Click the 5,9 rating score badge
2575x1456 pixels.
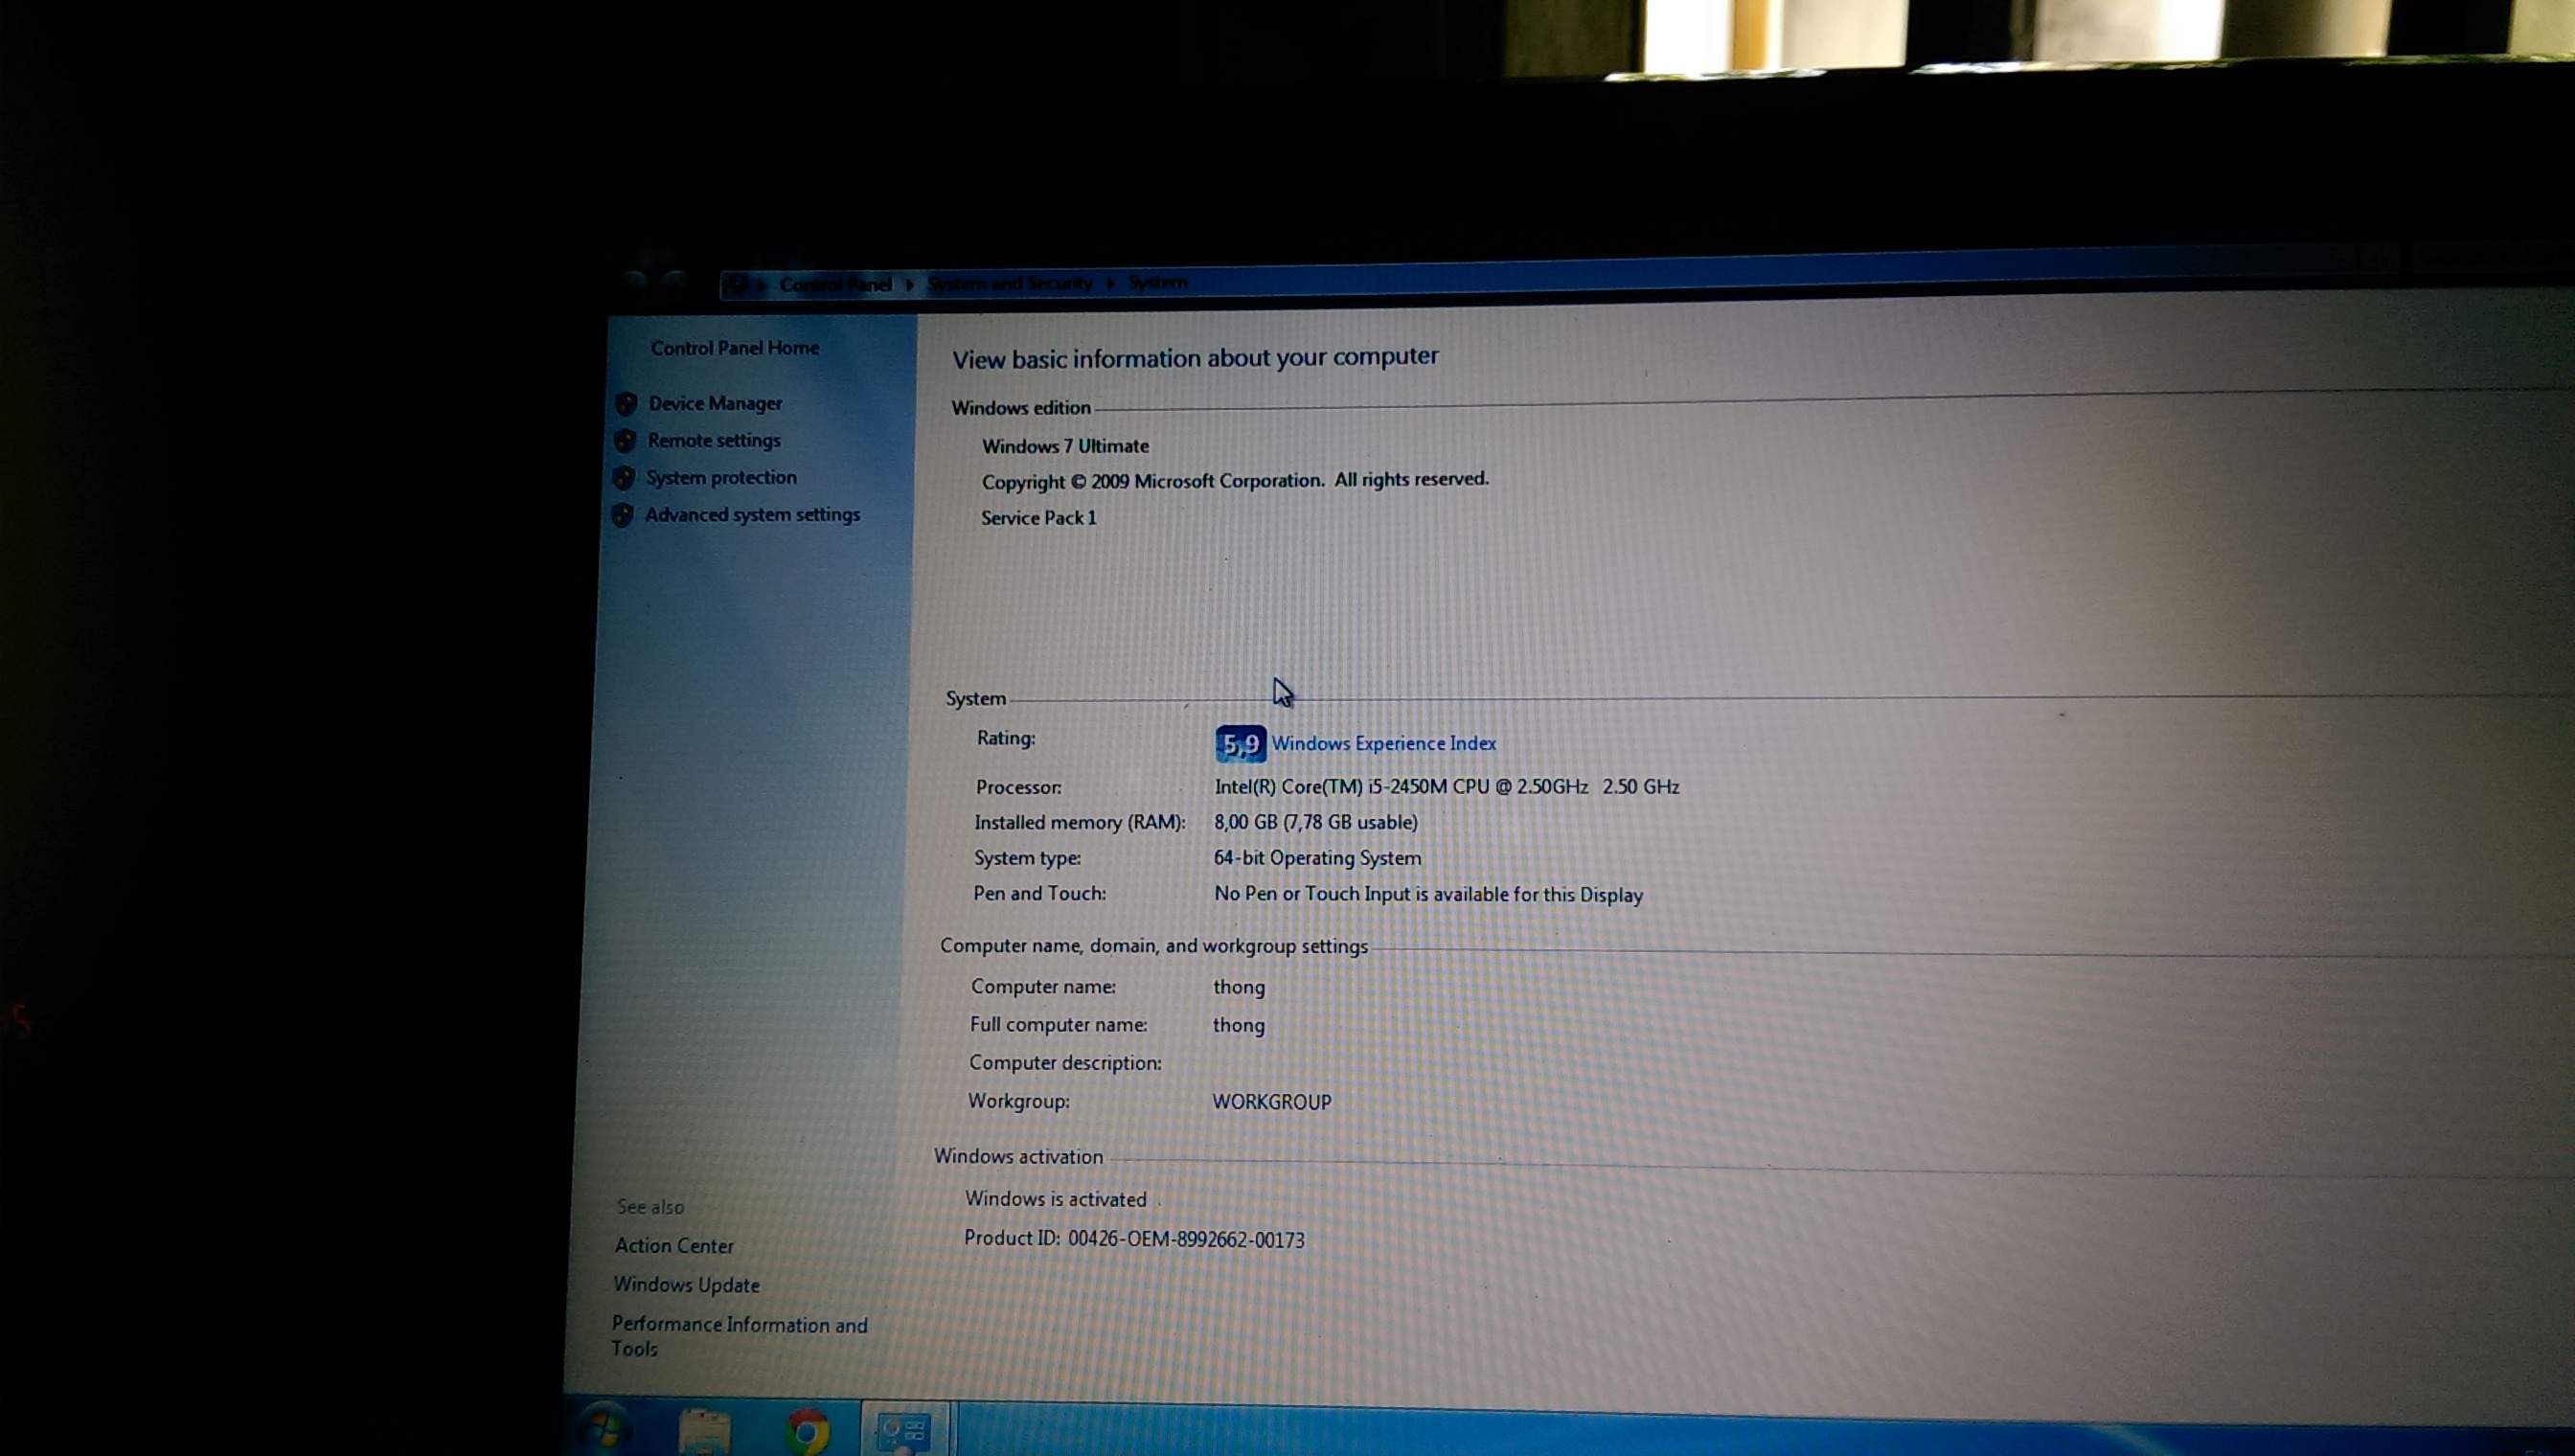point(1240,744)
